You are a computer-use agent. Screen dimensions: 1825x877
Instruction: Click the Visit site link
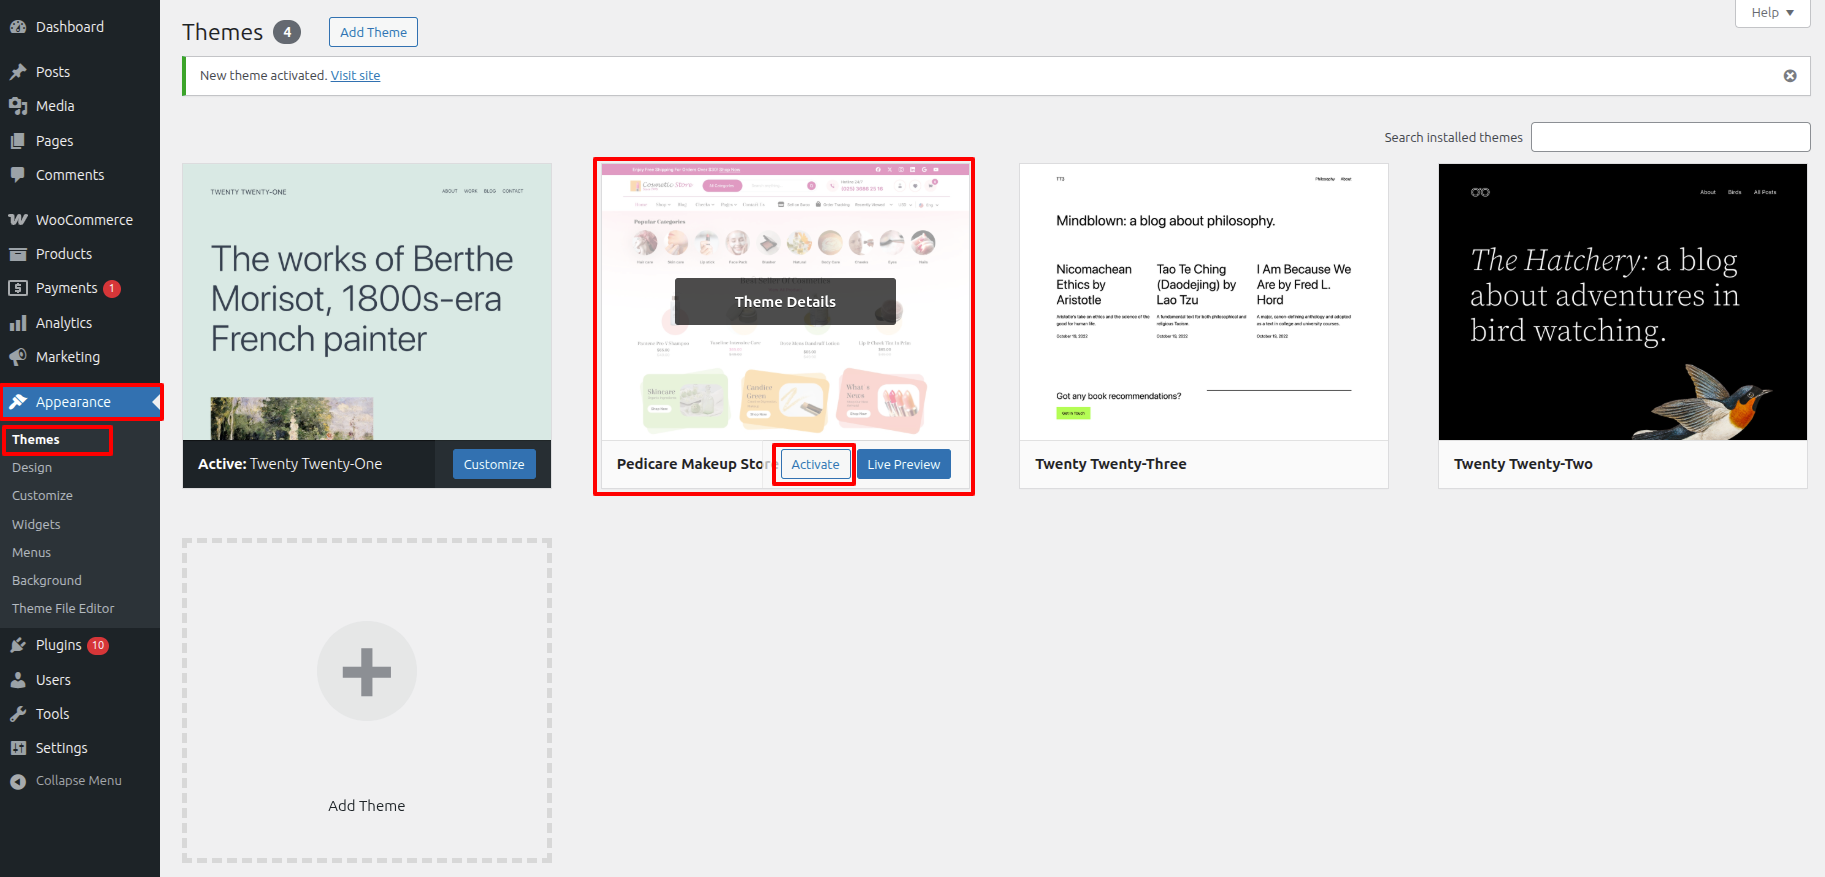(x=355, y=76)
